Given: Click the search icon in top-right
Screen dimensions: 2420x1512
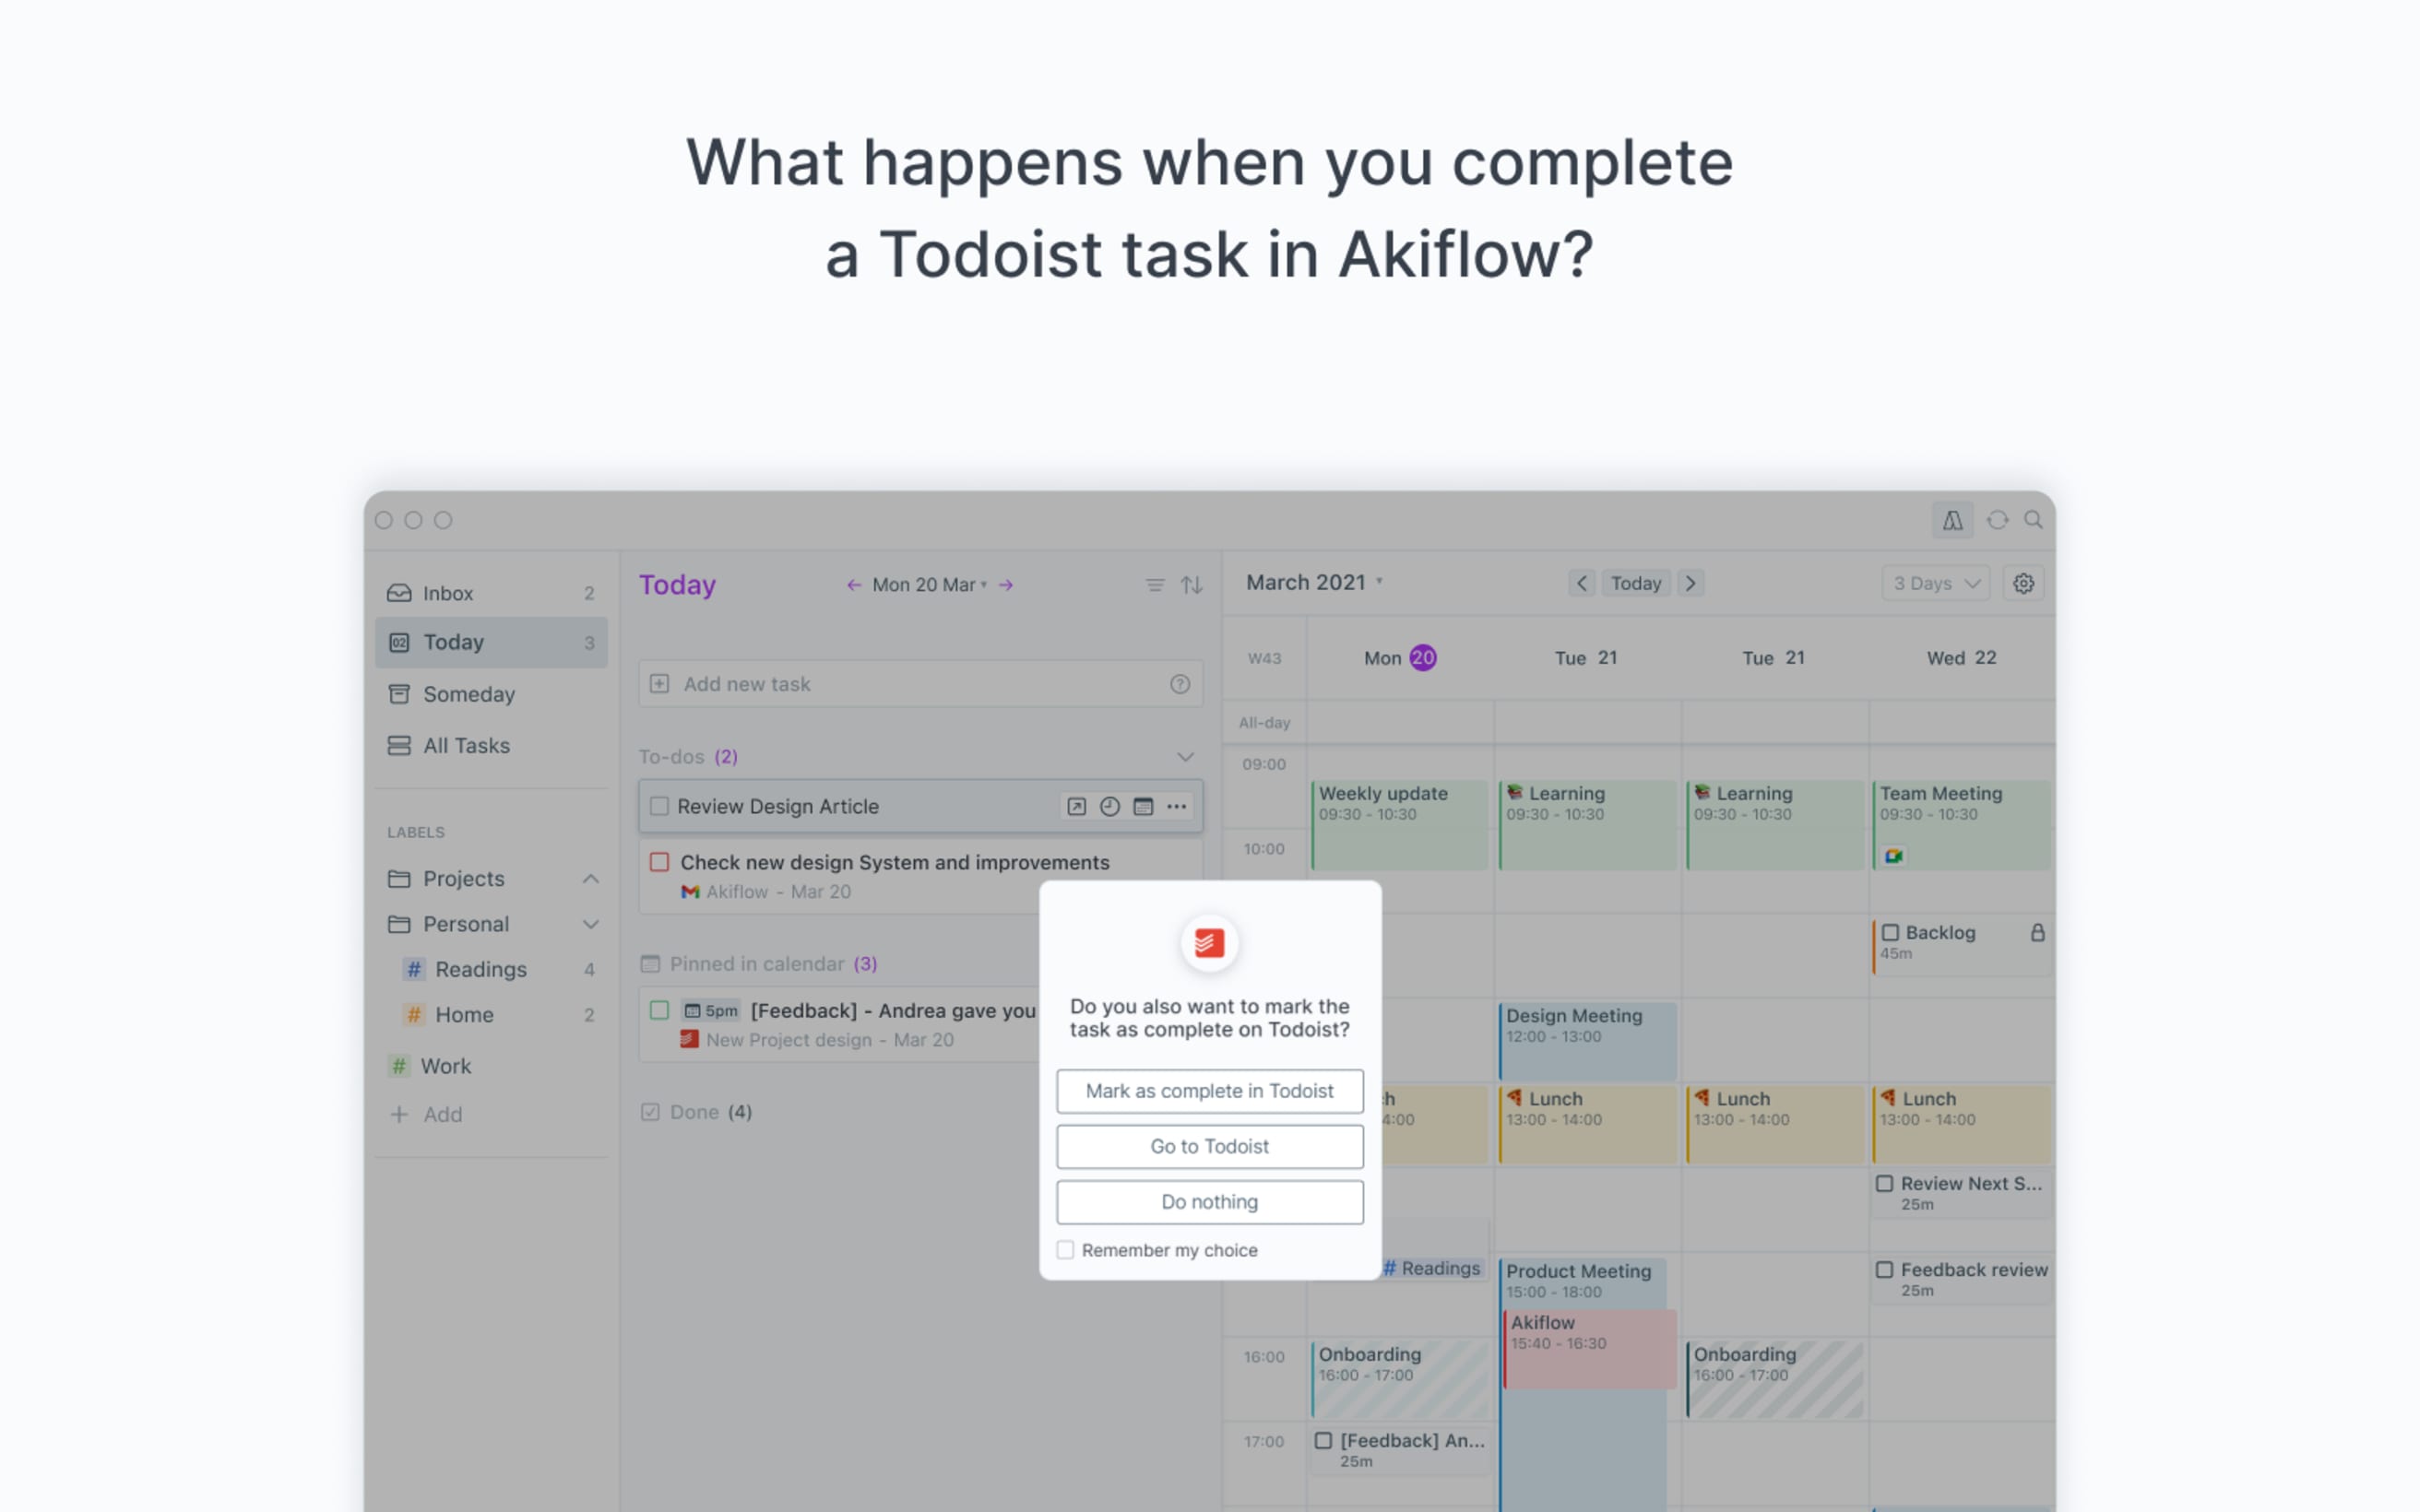Looking at the screenshot, I should pos(2034,519).
